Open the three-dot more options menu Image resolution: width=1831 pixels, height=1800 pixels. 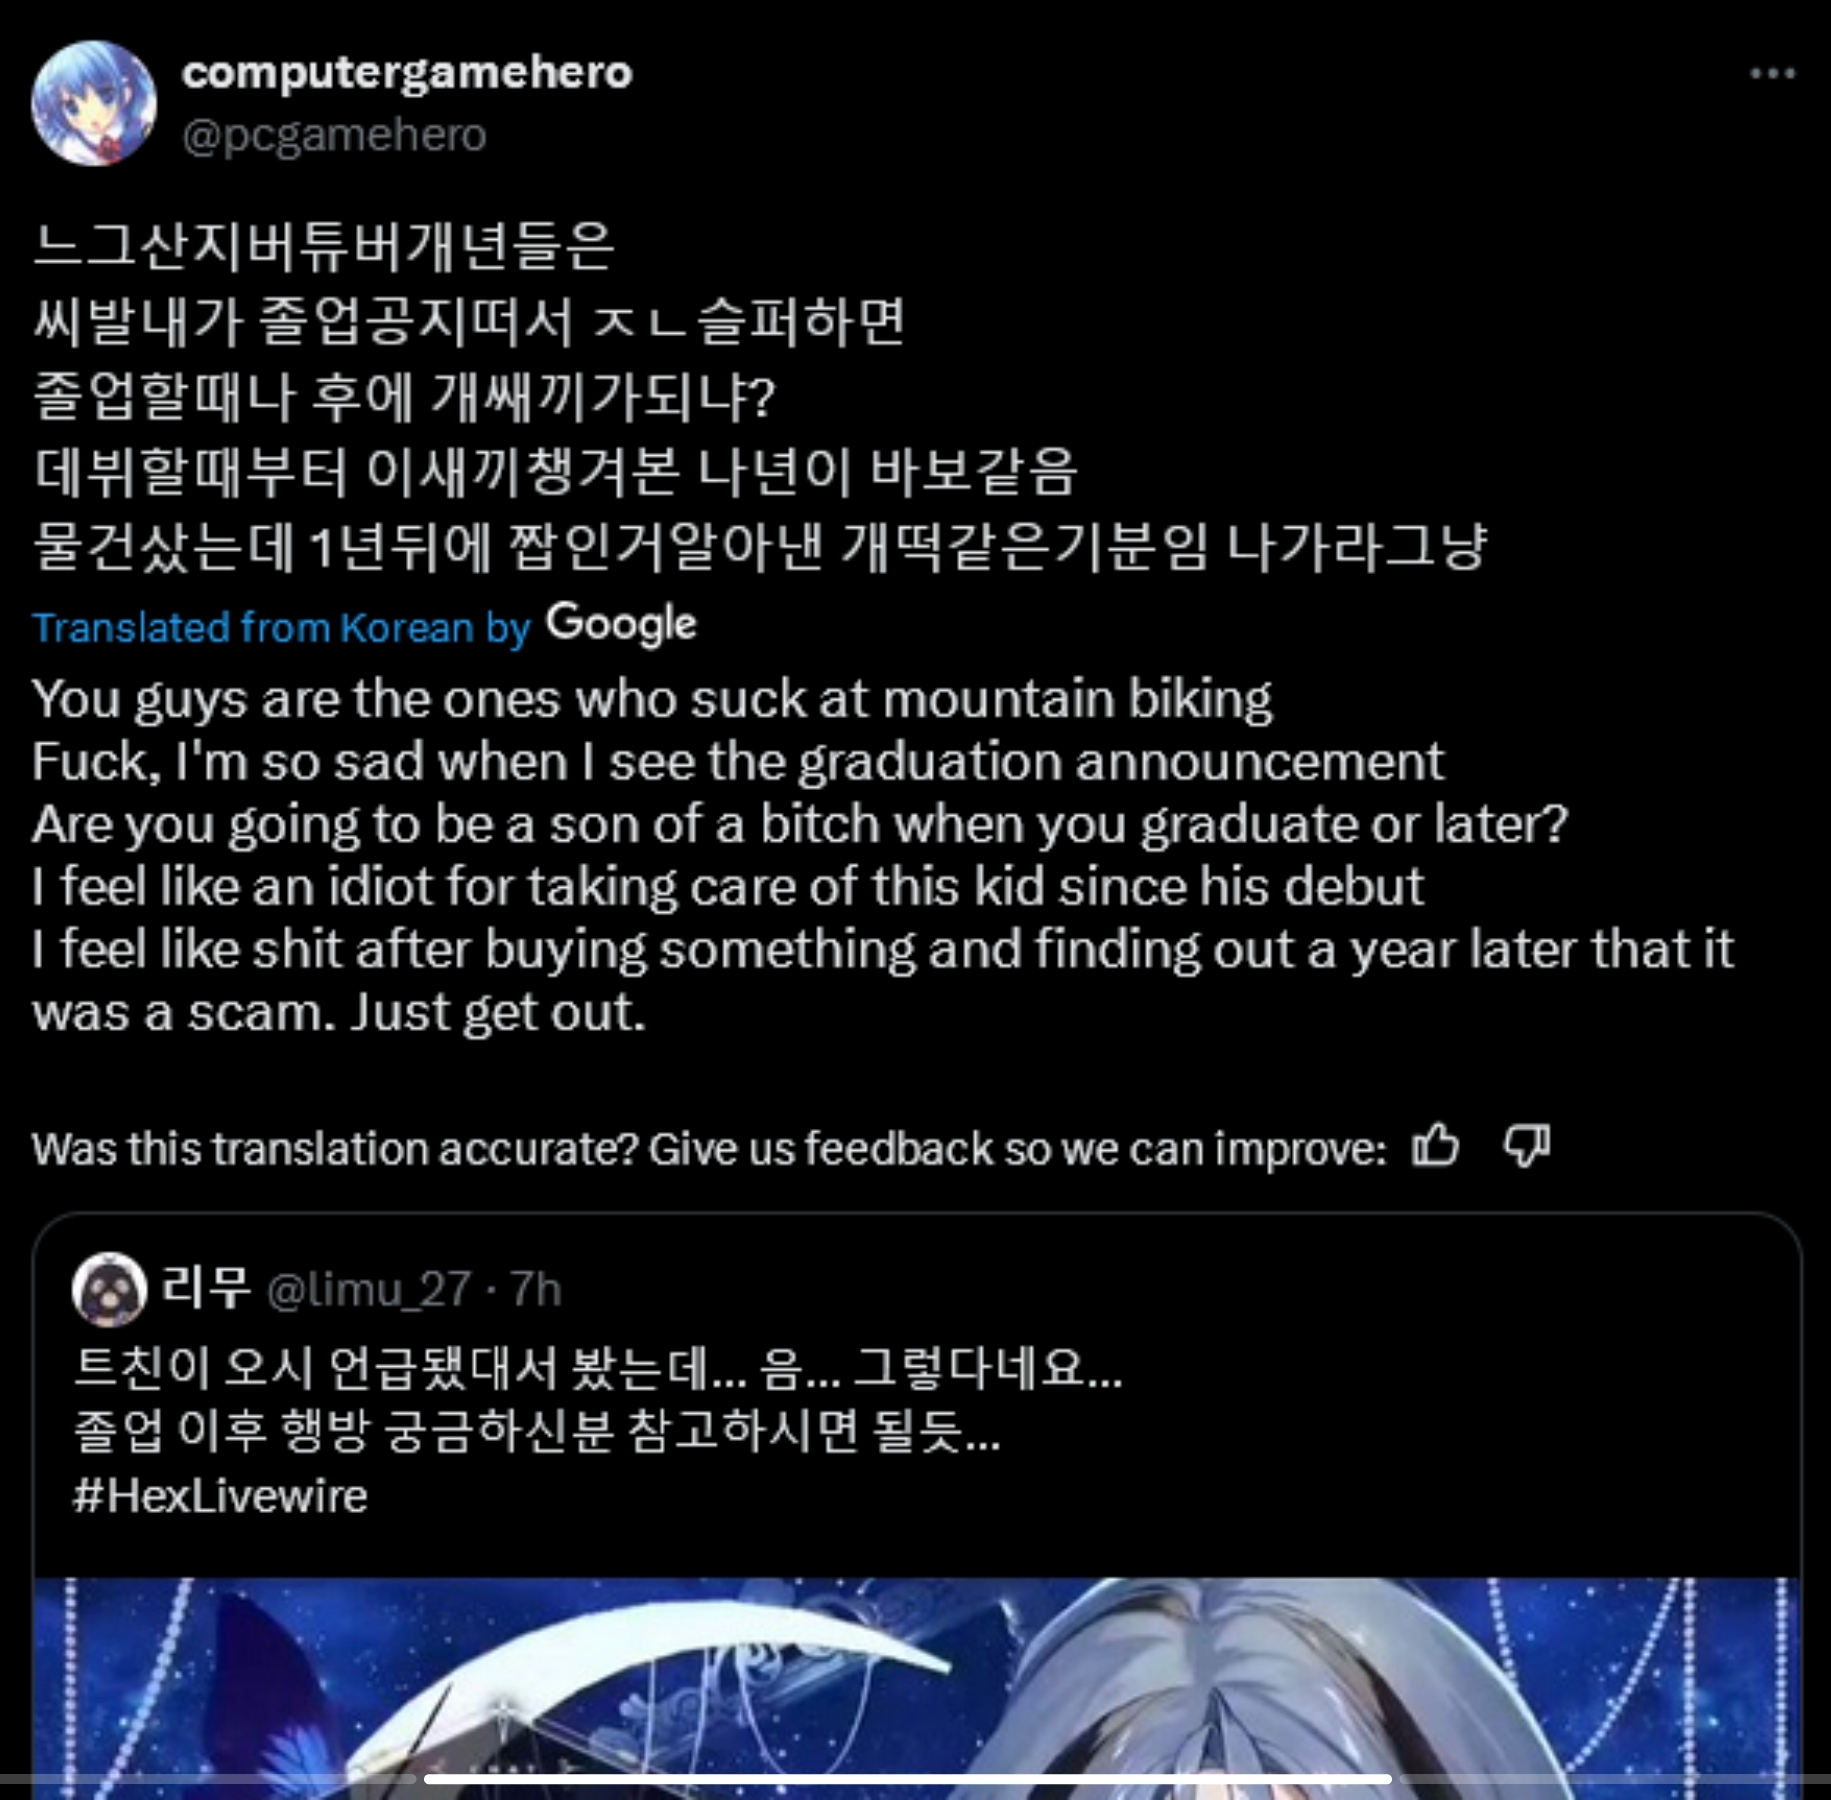click(x=1772, y=73)
